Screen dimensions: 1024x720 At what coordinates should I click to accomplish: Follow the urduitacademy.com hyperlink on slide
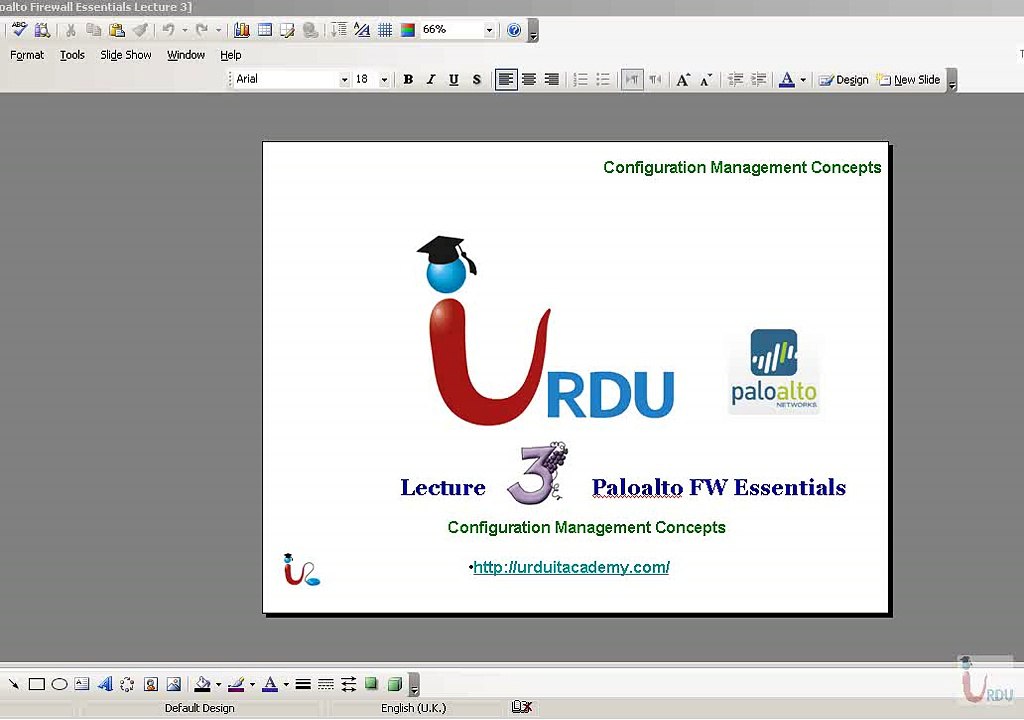(571, 567)
